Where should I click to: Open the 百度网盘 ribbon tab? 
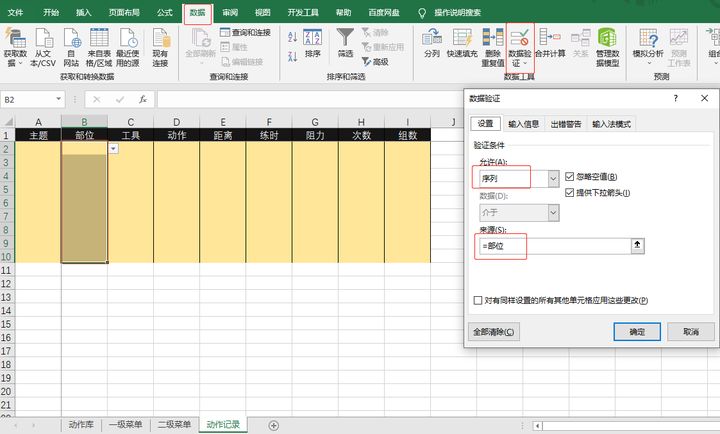[384, 12]
